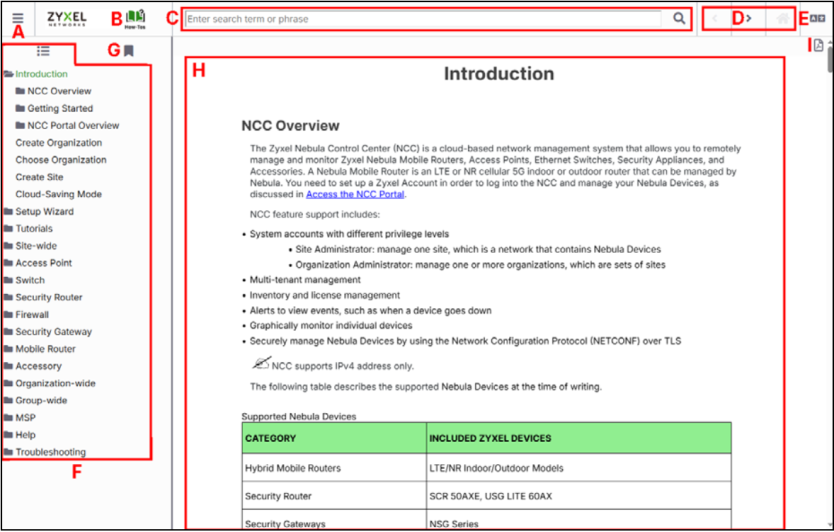Viewport: 834px width, 532px height.
Task: Collapse the Introduction tree folder
Action: click(x=9, y=74)
